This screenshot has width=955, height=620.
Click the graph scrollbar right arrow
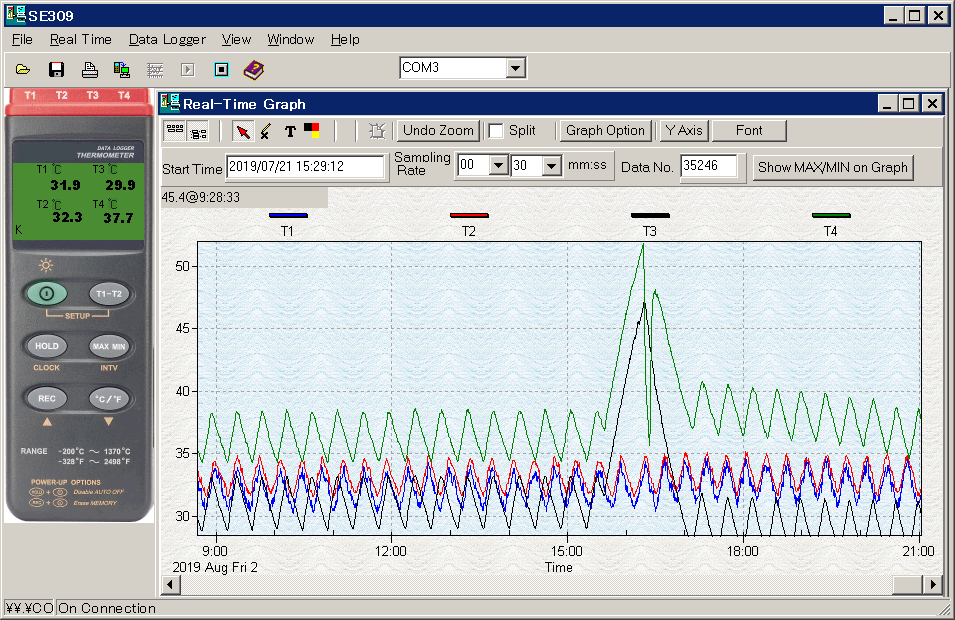pyautogui.click(x=932, y=585)
